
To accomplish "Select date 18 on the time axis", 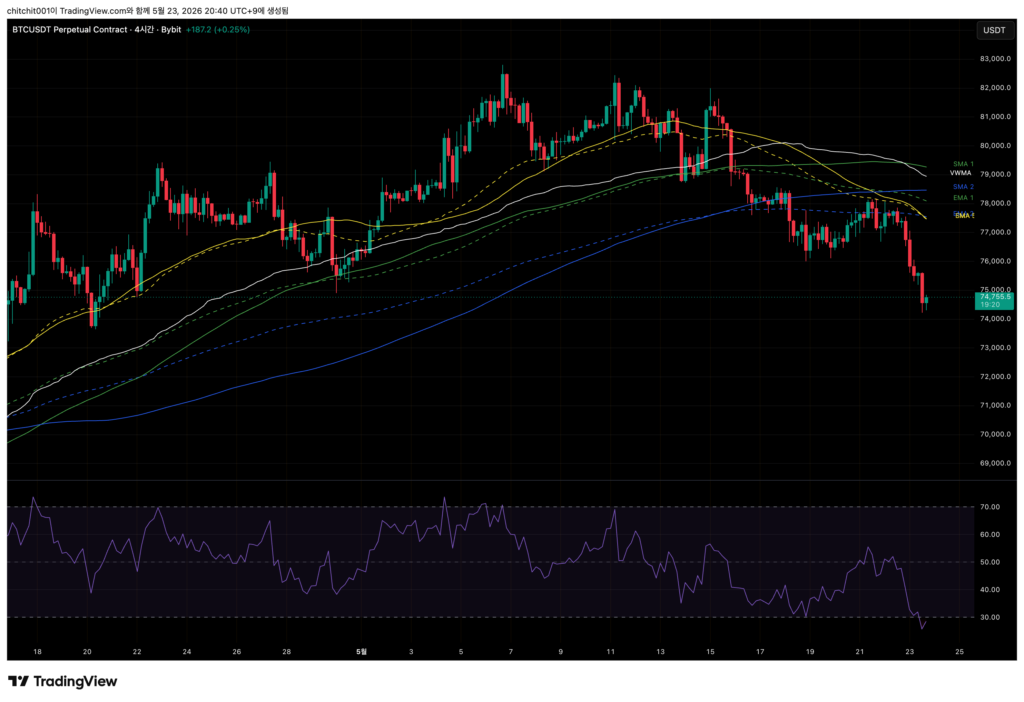I will (37, 652).
